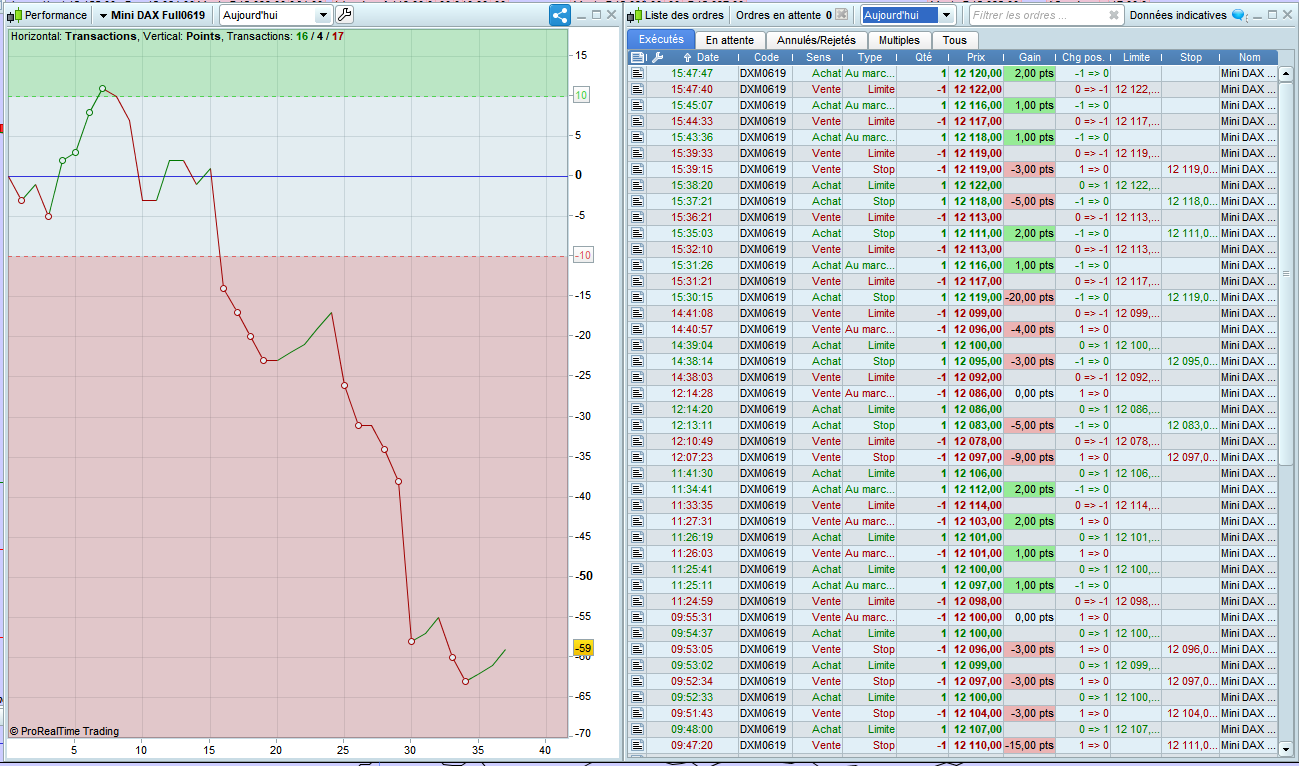Sort by the Stop column header
The image size is (1299, 766).
point(1190,58)
